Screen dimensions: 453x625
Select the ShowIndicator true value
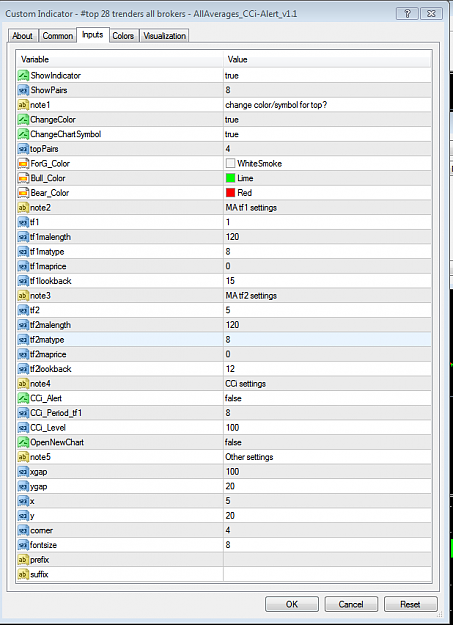coord(232,76)
